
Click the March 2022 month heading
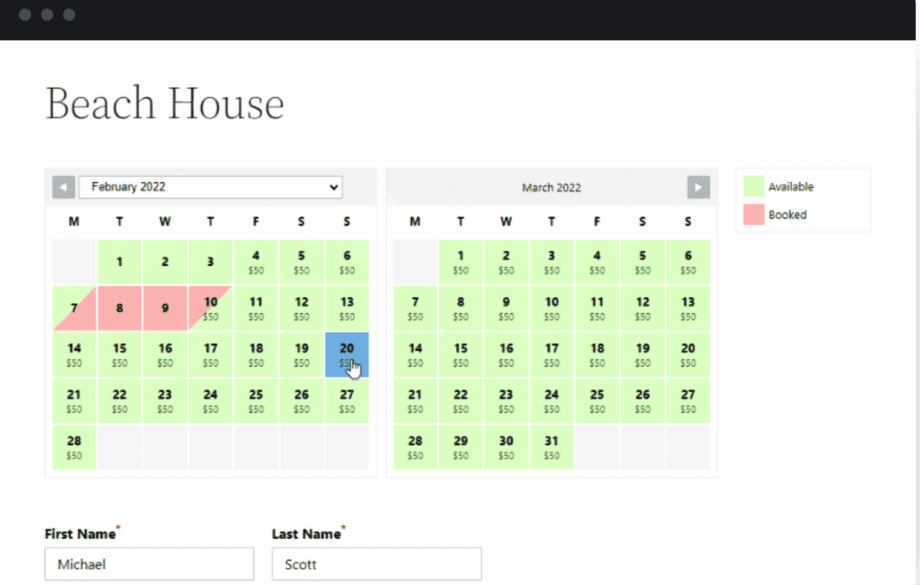point(552,188)
